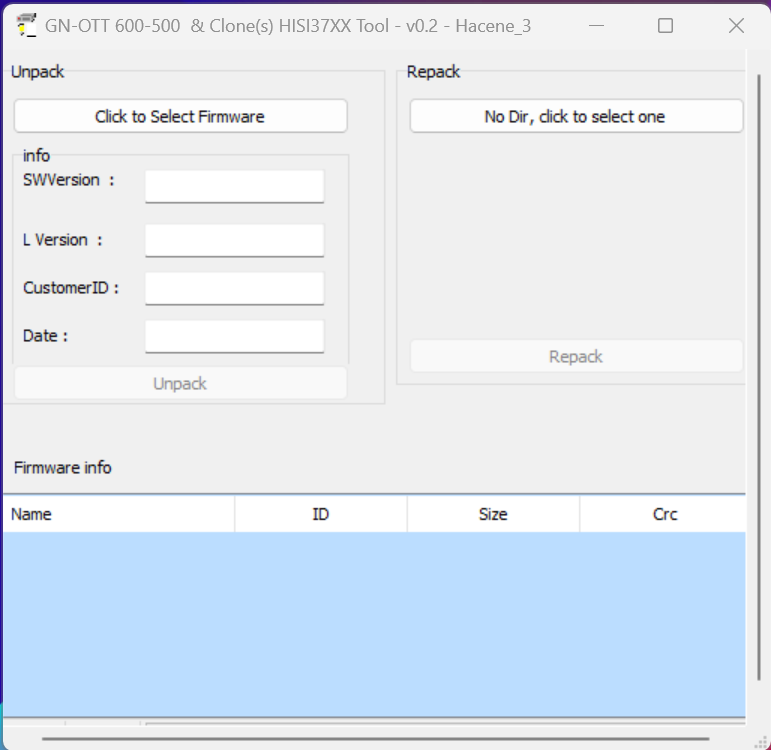Select the CustomerID input box

click(x=234, y=288)
